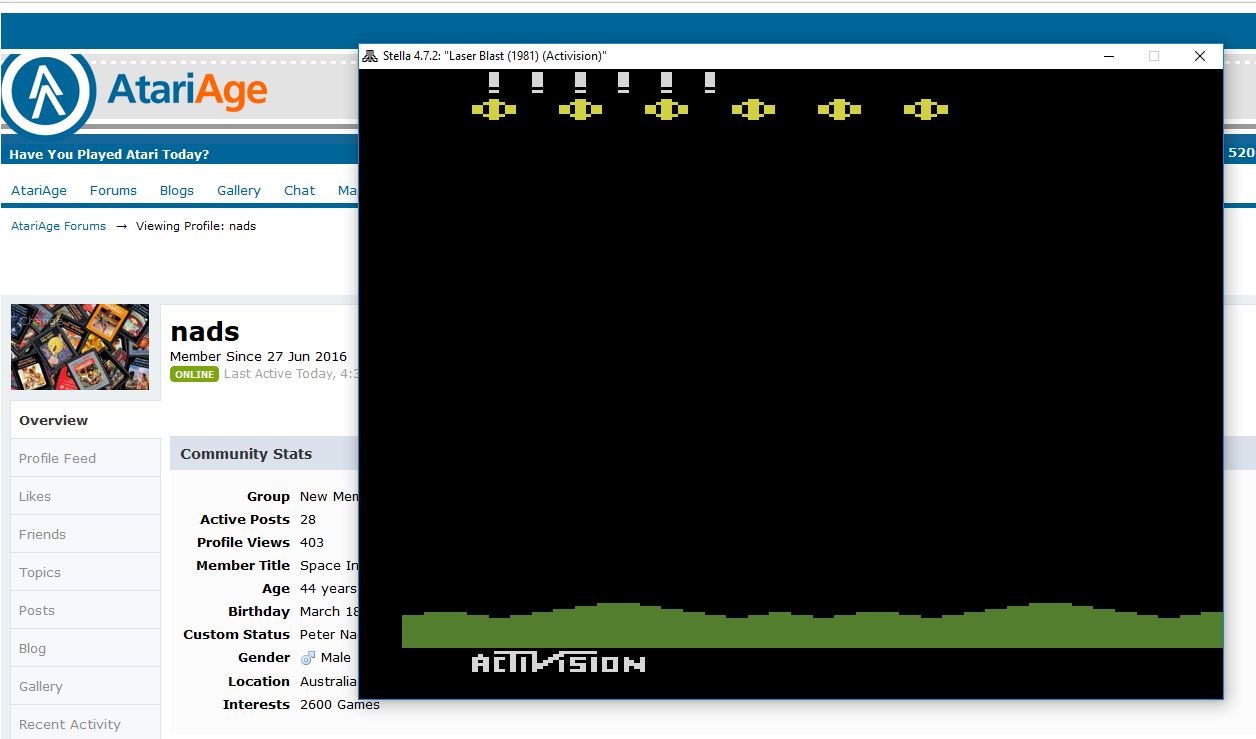Click the Birthday label

(x=259, y=611)
